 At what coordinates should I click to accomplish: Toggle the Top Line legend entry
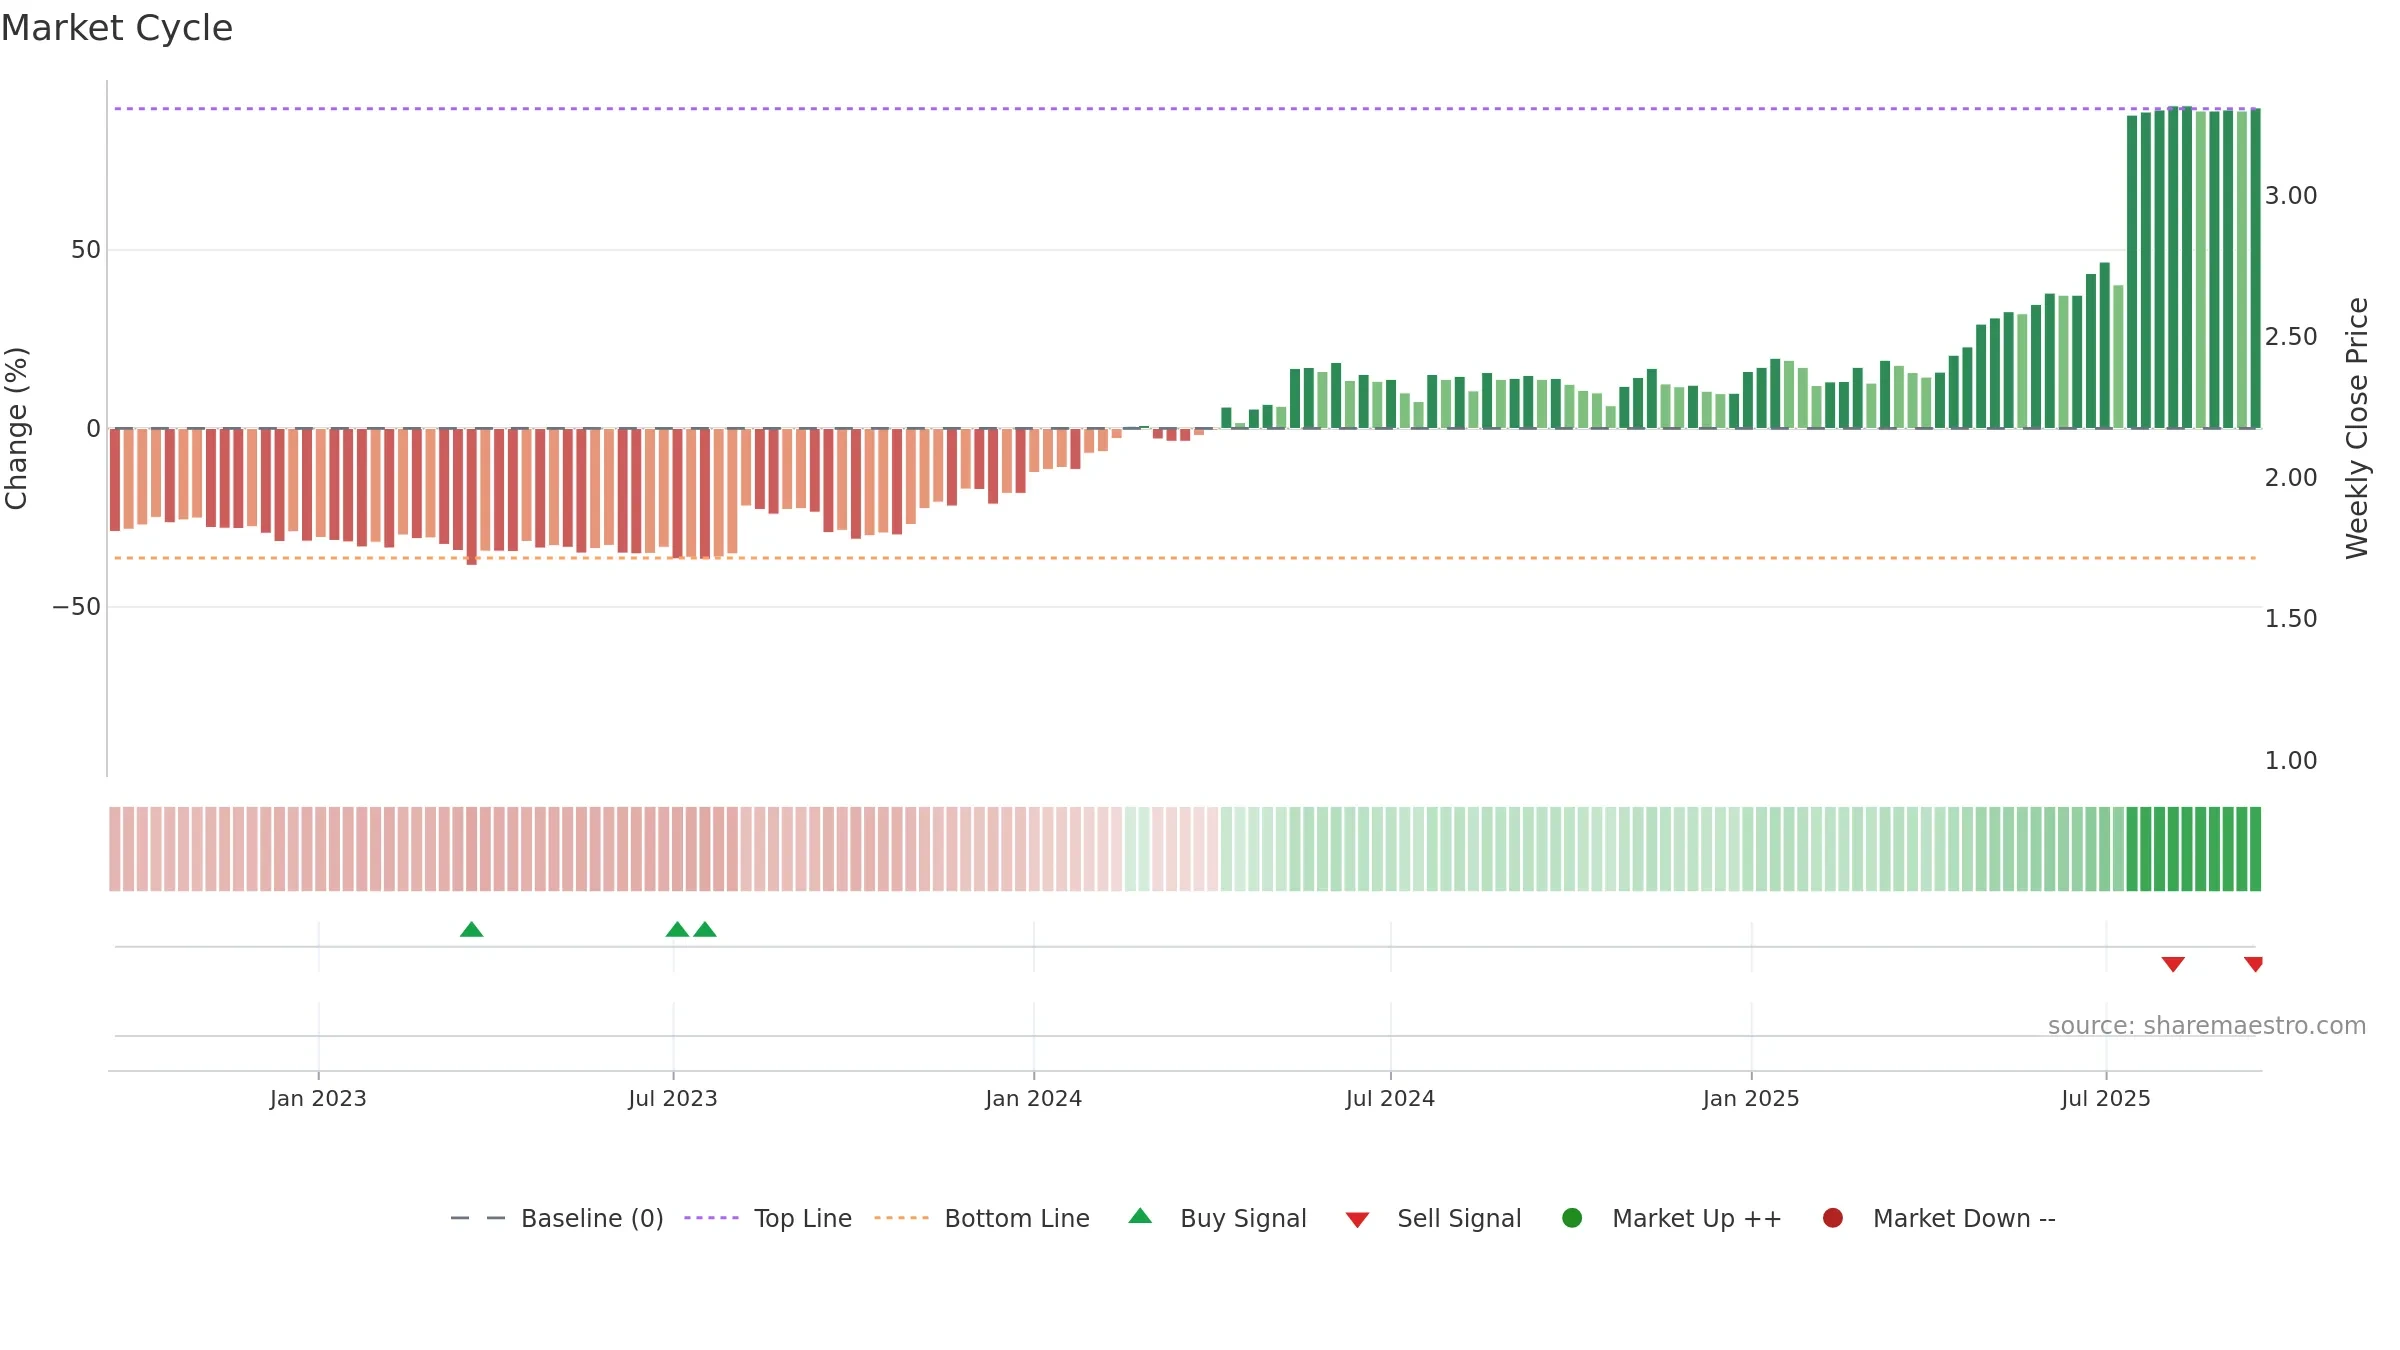click(x=768, y=1218)
